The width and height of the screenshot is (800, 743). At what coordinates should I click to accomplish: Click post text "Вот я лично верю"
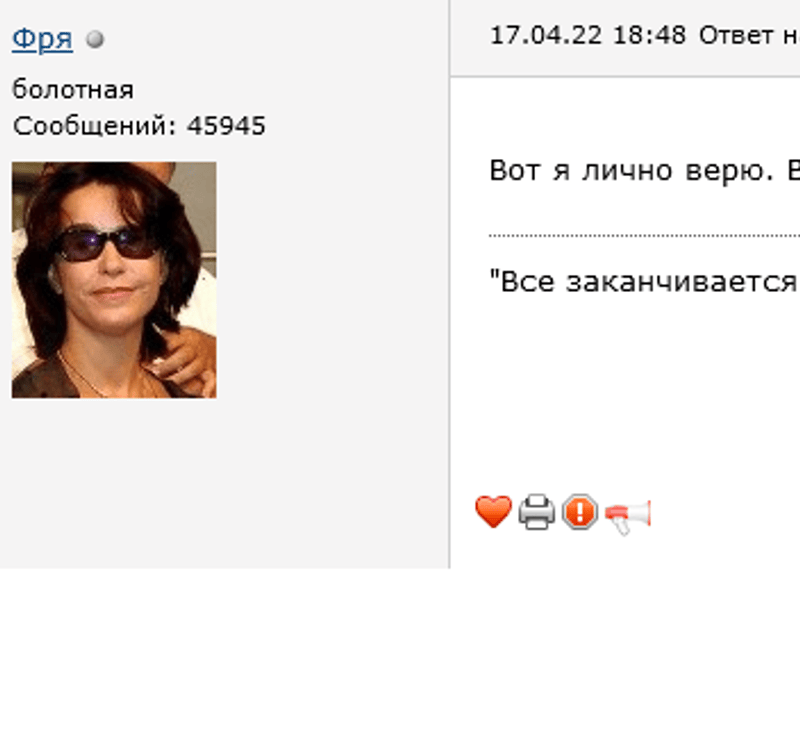pos(630,170)
